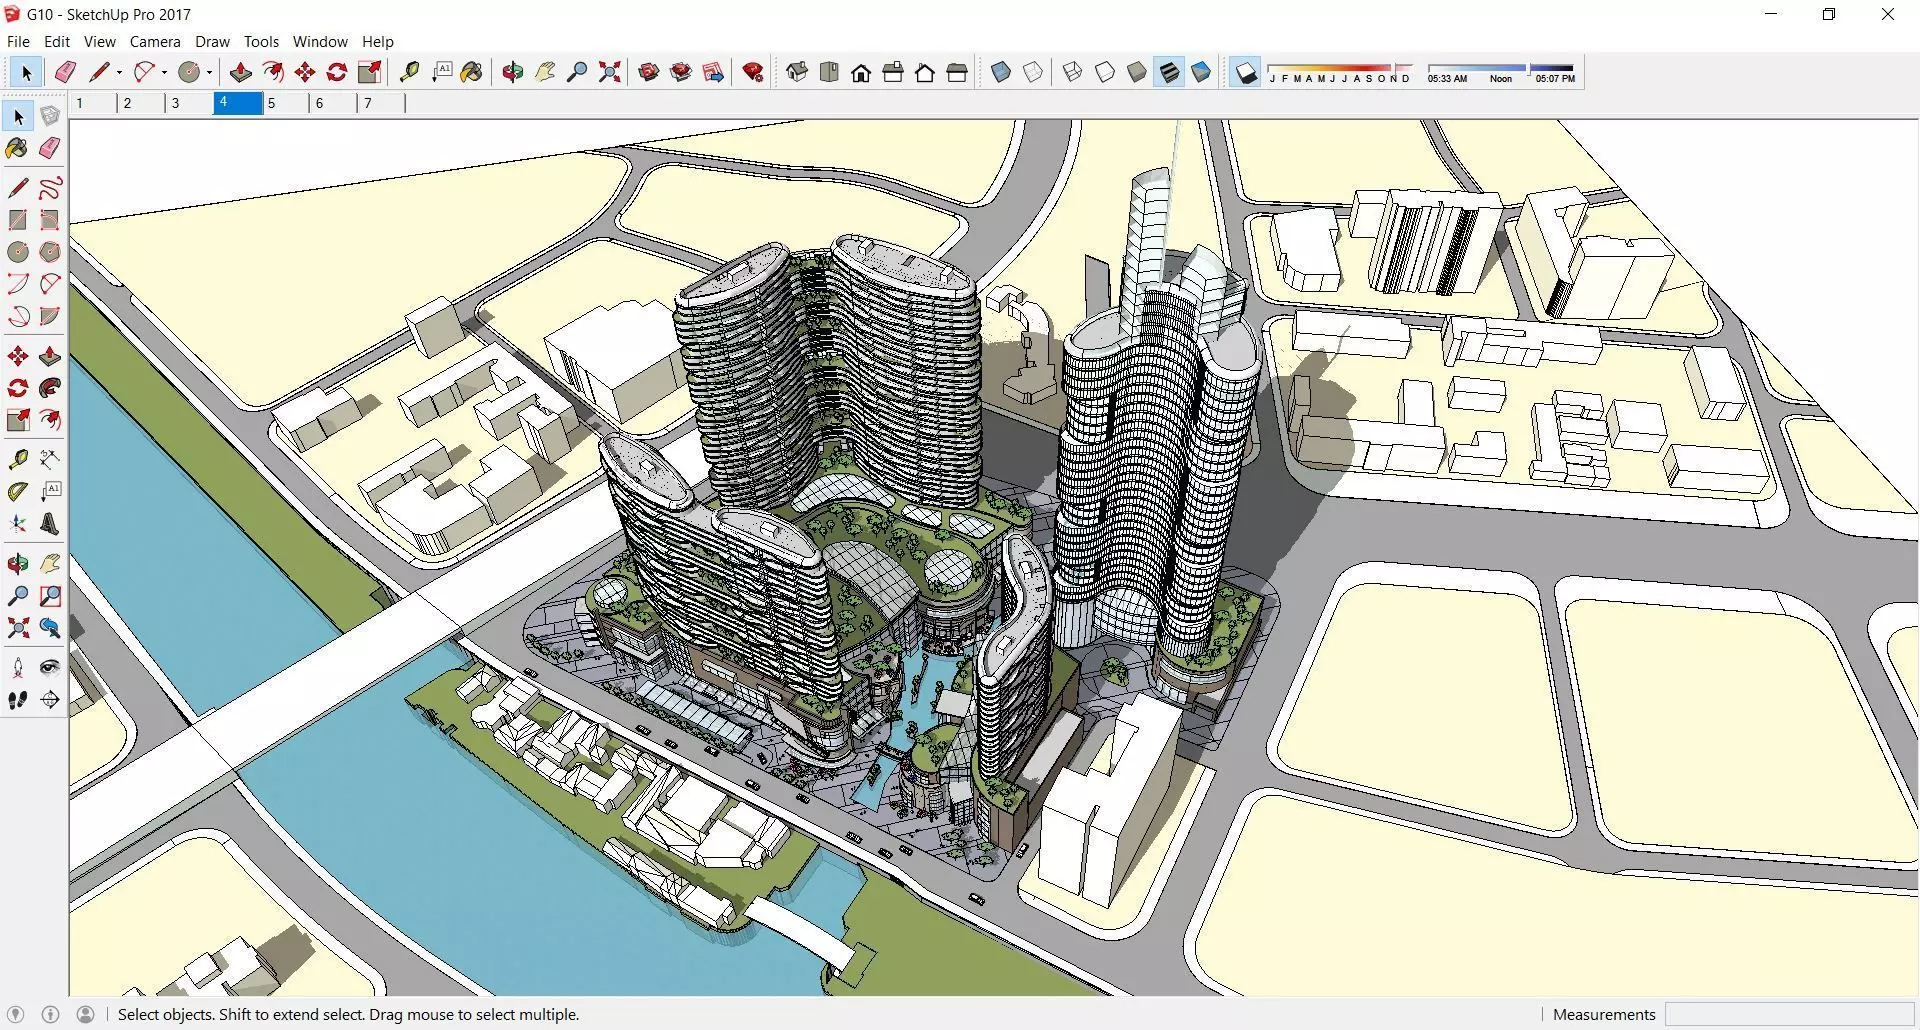Open the Draw menu
Image resolution: width=1920 pixels, height=1030 pixels.
click(x=212, y=42)
